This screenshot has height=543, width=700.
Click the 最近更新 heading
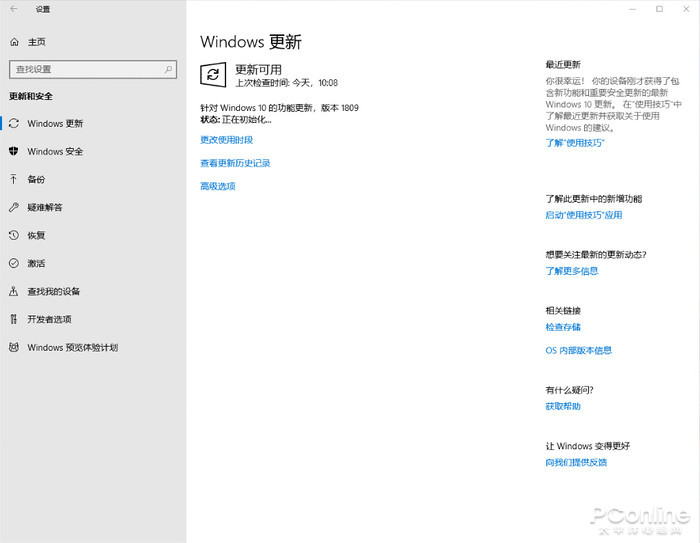click(x=563, y=64)
